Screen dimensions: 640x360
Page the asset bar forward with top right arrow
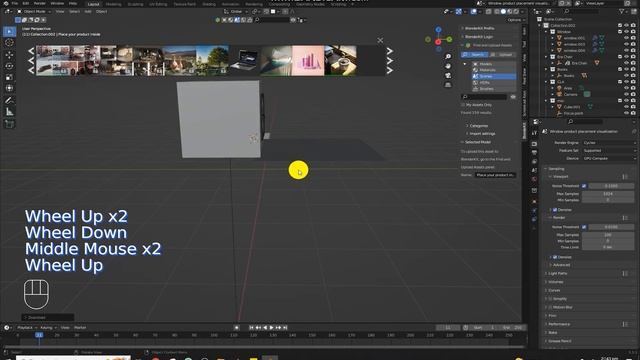[x=390, y=51]
